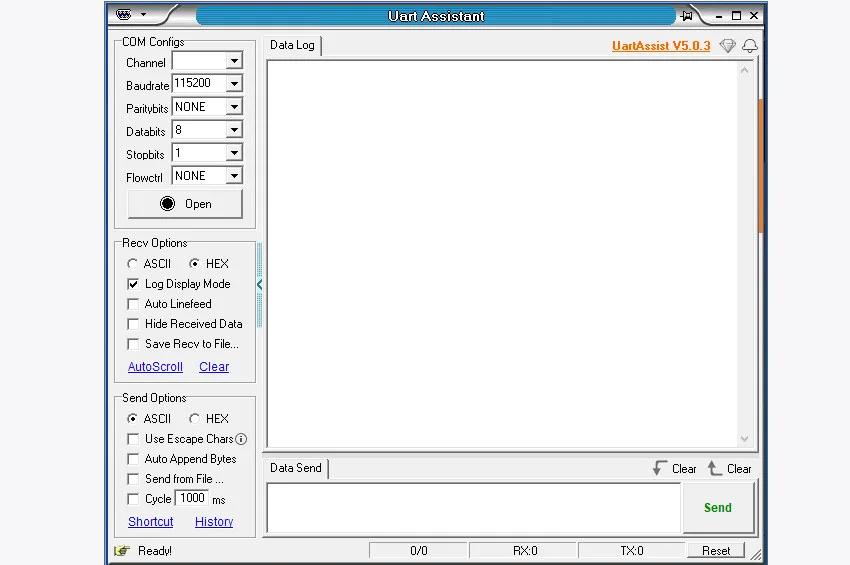Click the pointing hand icon in status bar
The image size is (850, 565).
122,550
